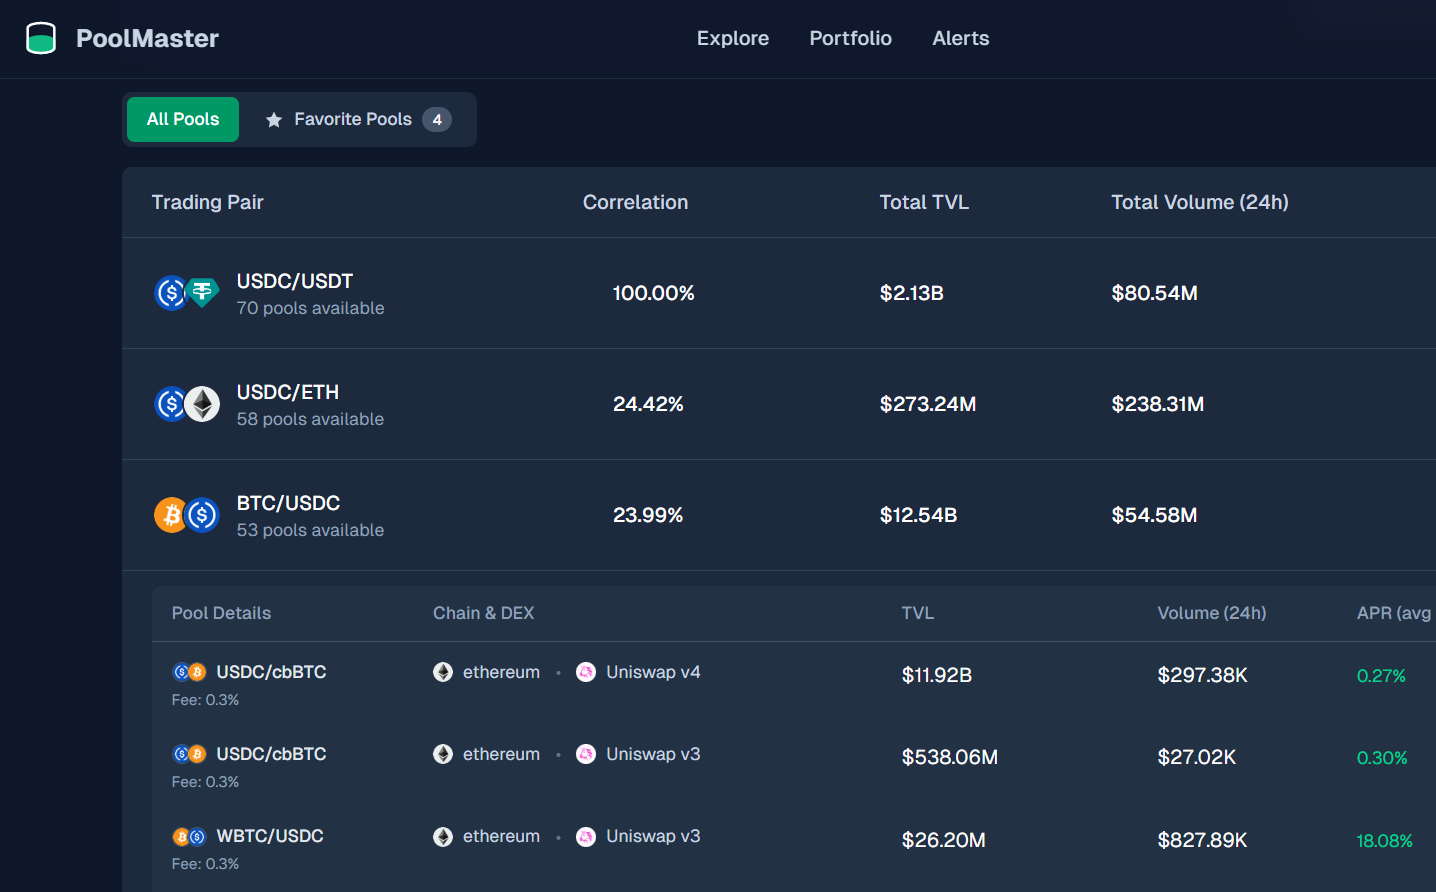1436x892 pixels.
Task: Click the ethereum chain icon in WBTC/USDC row
Action: [443, 837]
